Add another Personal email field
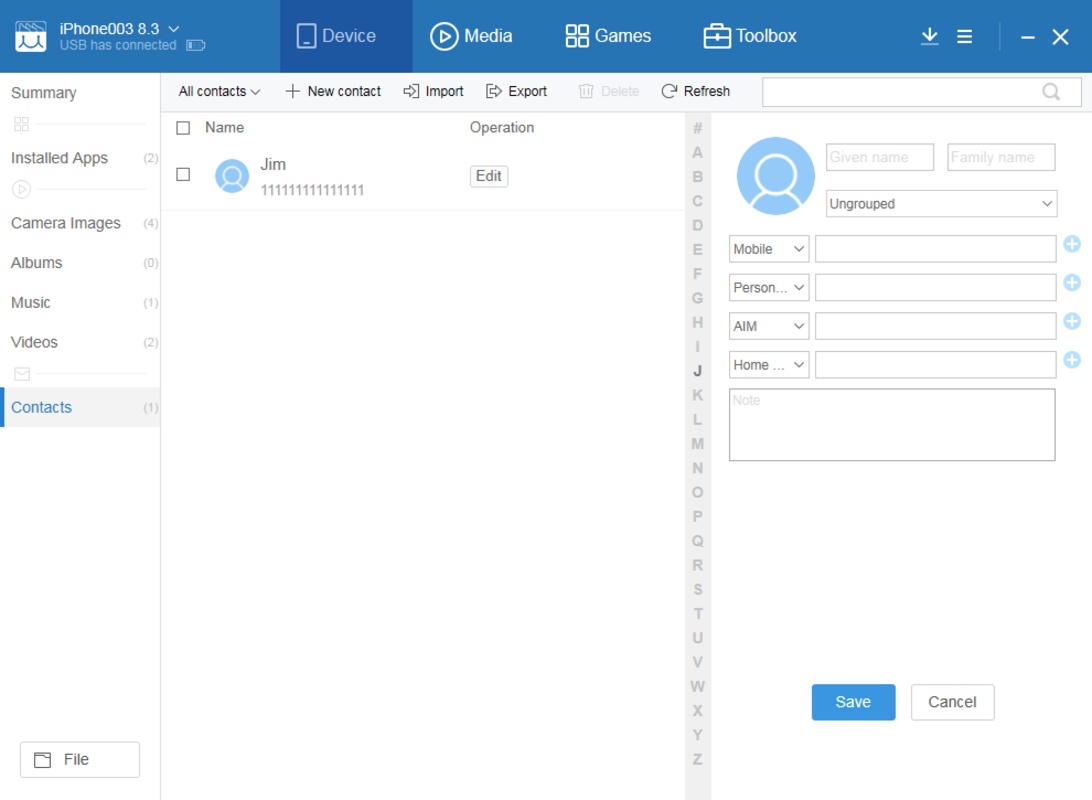 click(x=1072, y=283)
